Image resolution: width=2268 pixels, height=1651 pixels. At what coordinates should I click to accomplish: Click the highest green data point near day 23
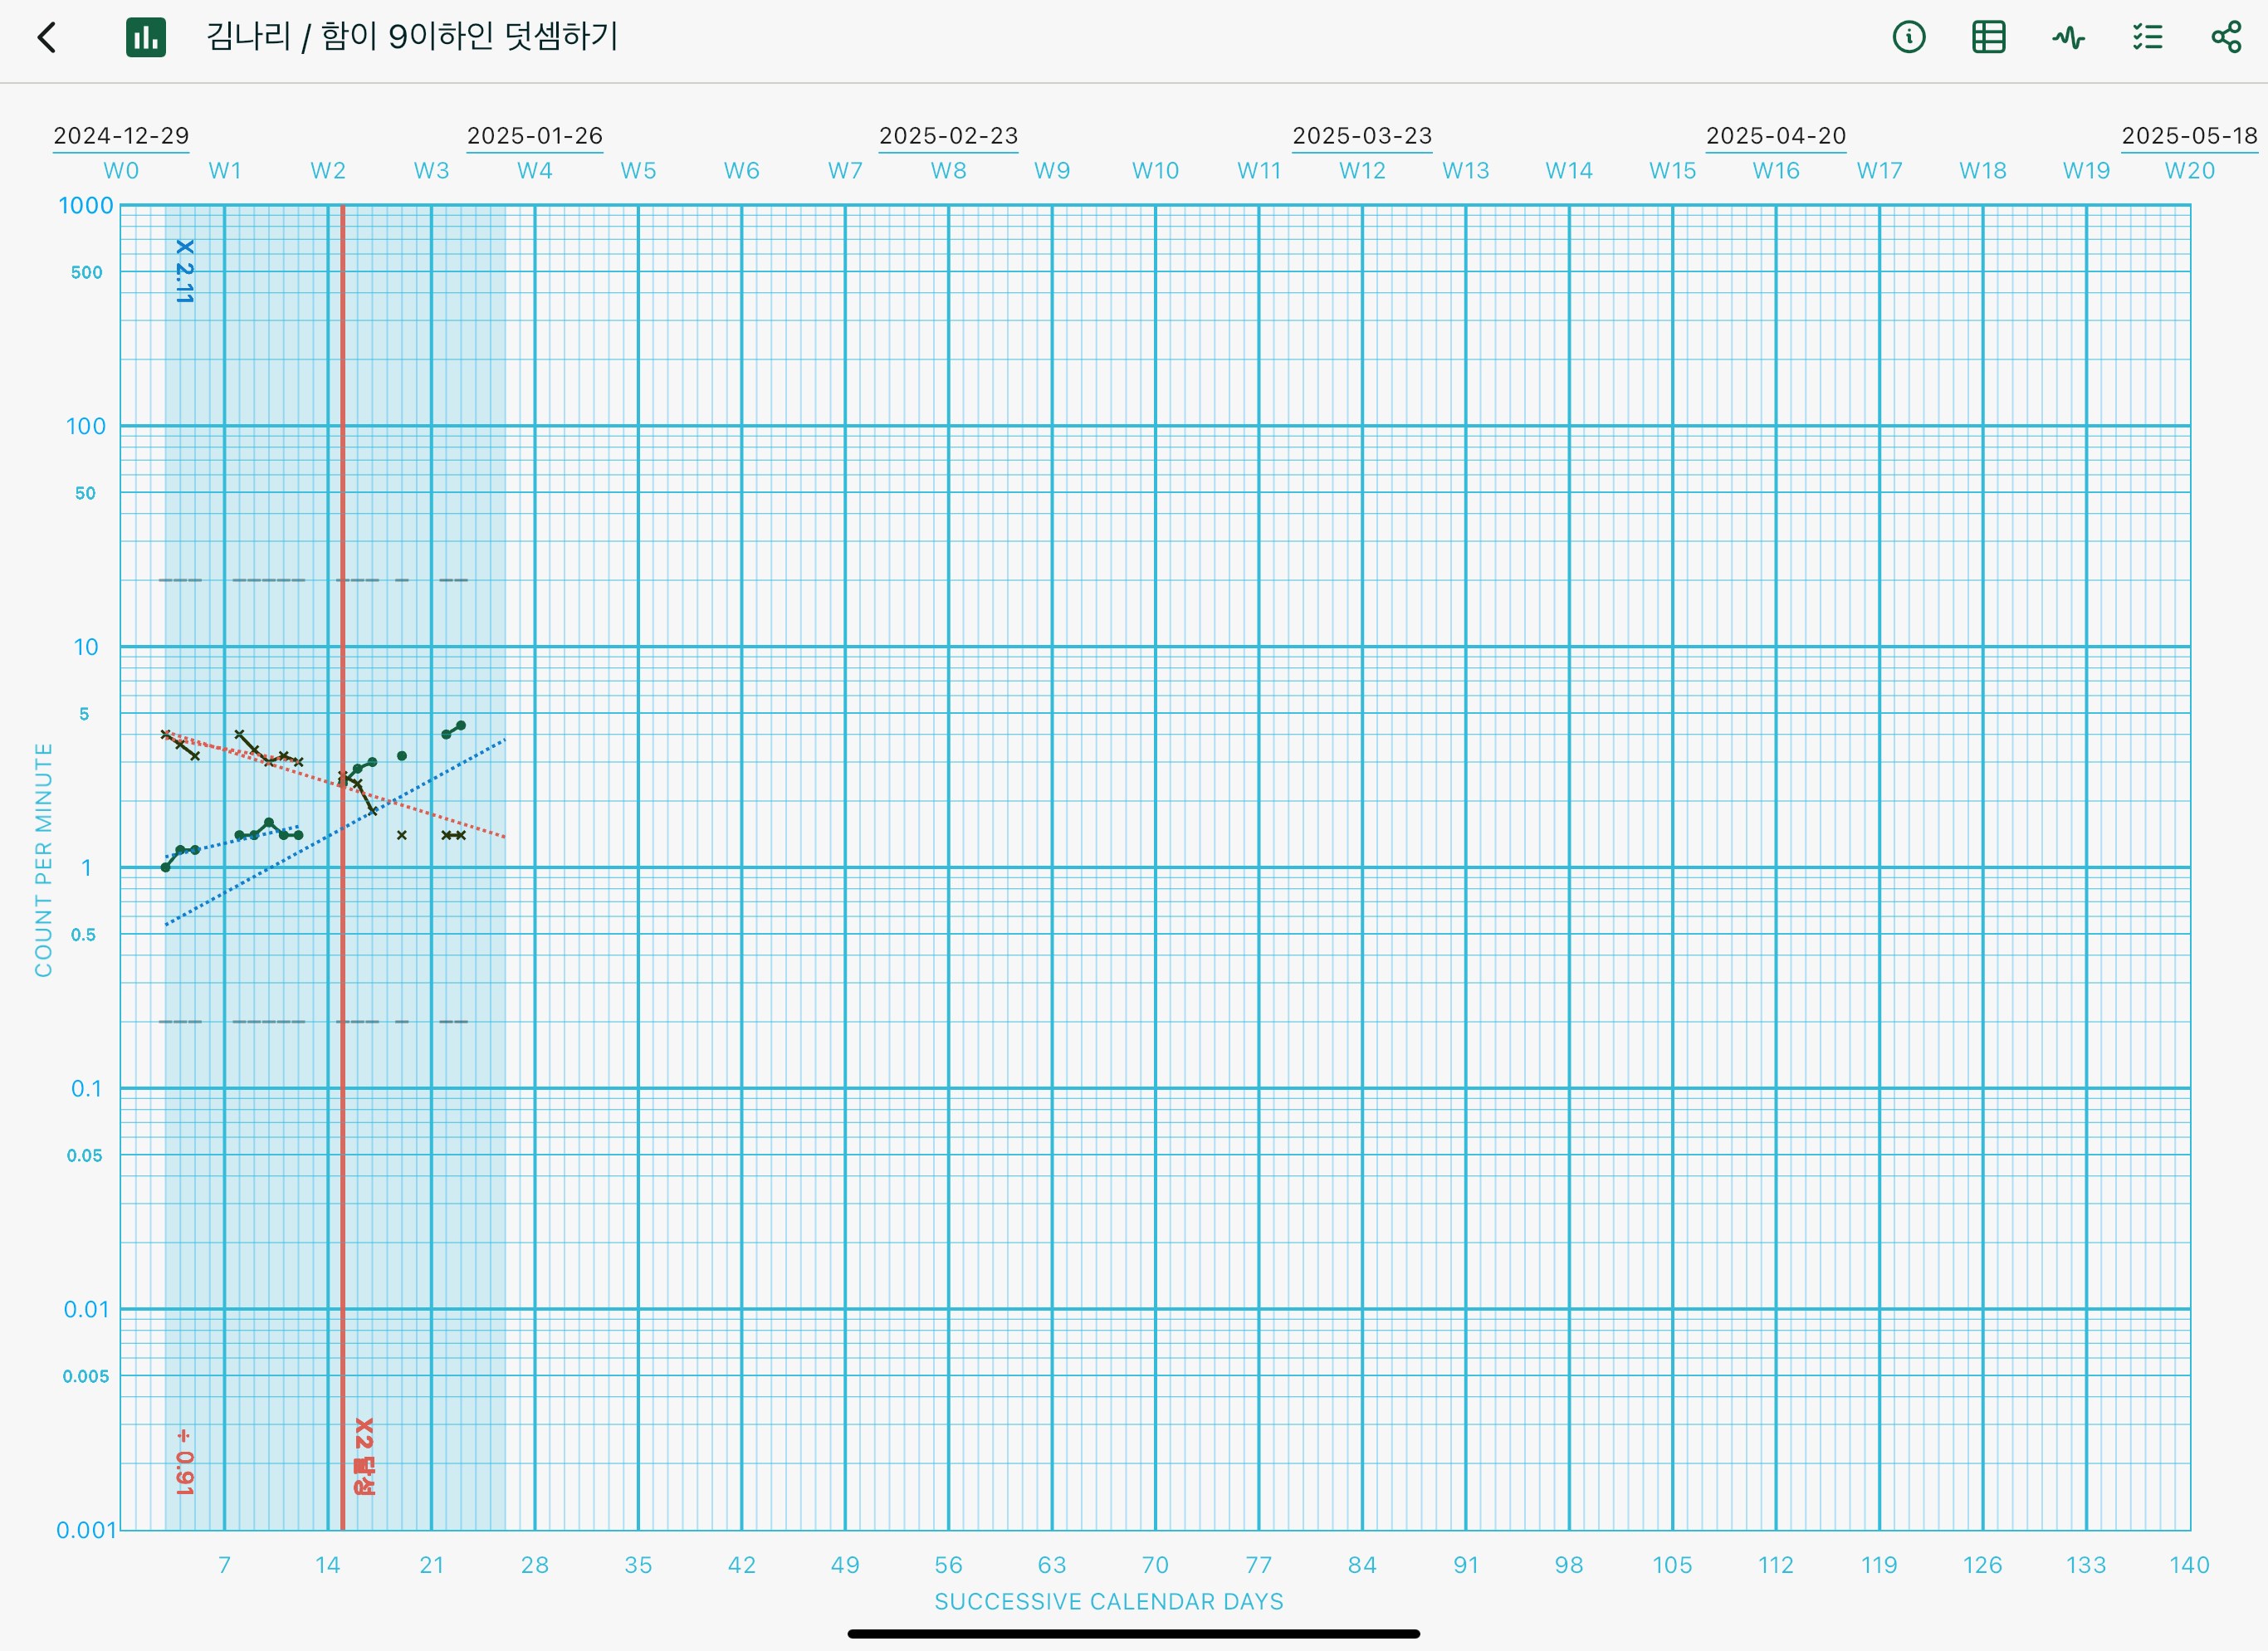click(x=460, y=726)
